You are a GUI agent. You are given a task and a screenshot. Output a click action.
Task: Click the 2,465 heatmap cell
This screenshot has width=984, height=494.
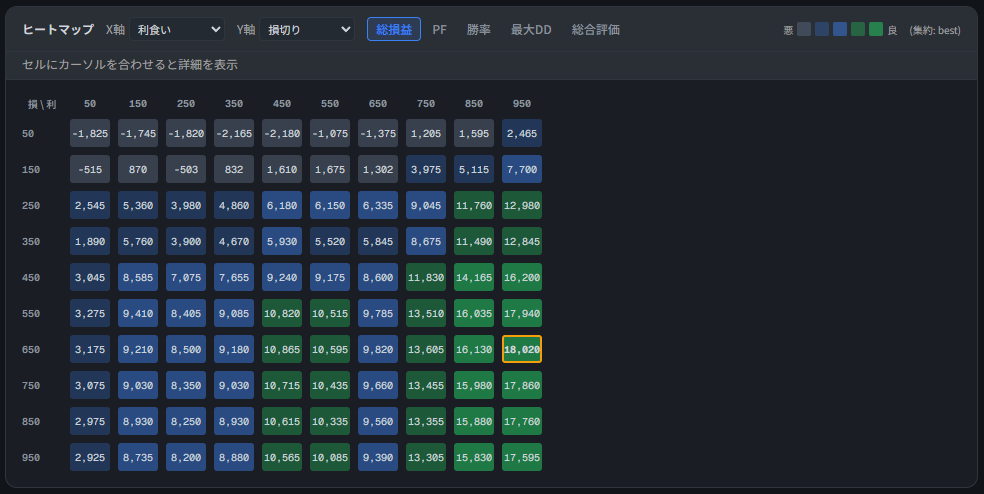coord(521,133)
